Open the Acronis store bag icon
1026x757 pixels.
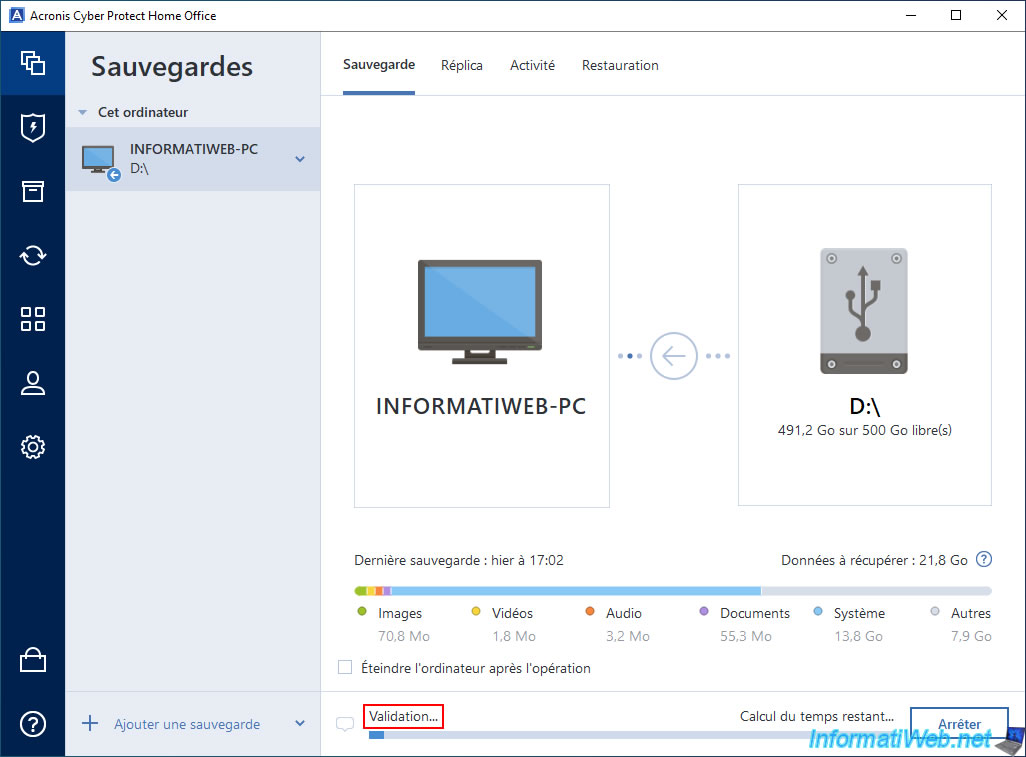click(x=33, y=660)
